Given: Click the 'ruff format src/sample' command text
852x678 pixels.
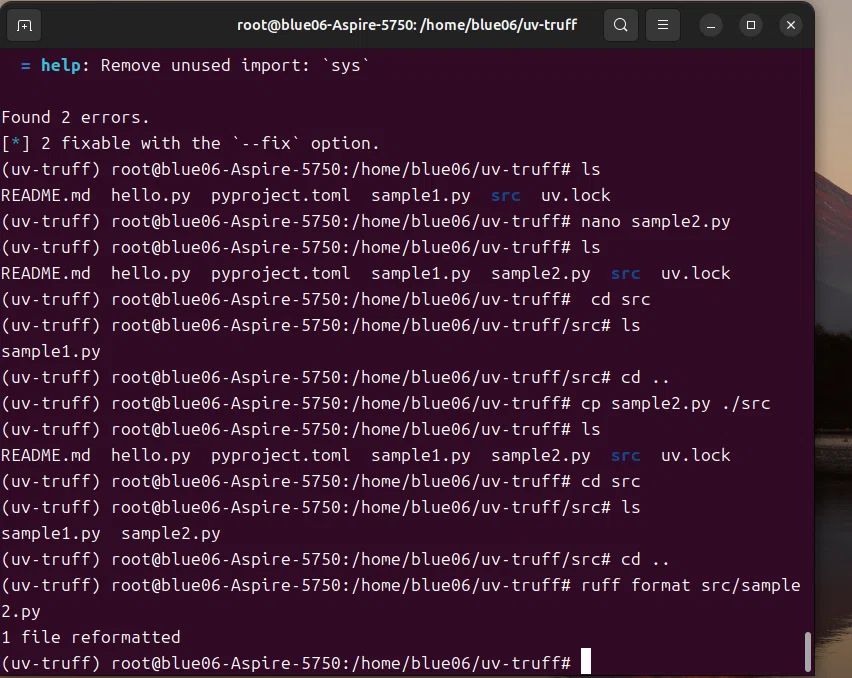Looking at the screenshot, I should click(x=690, y=586).
